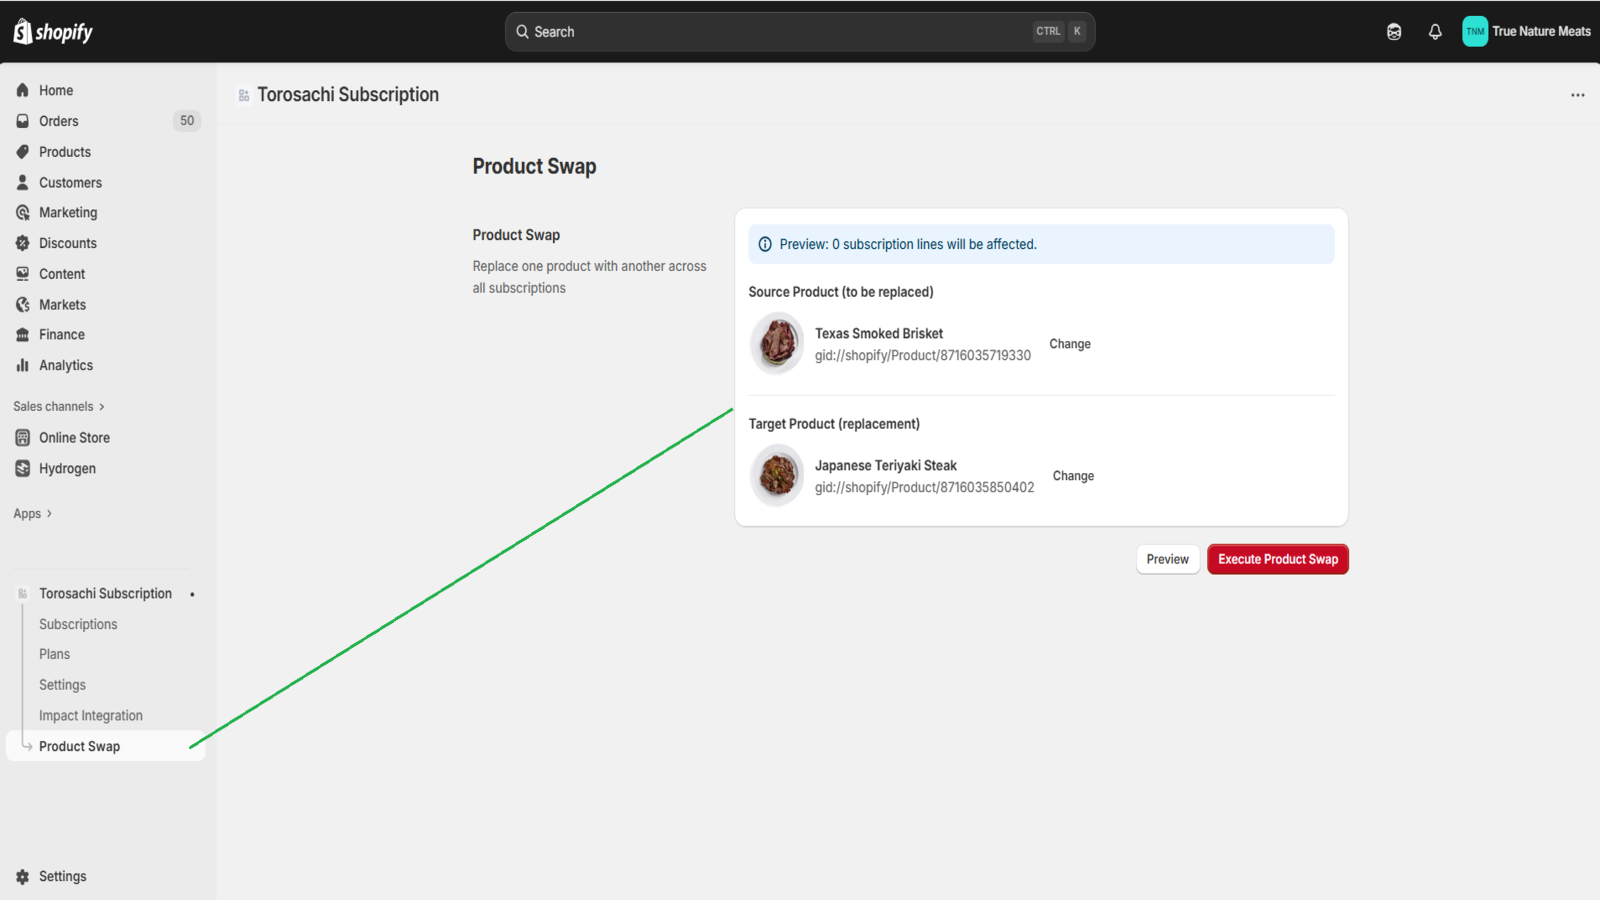Click the Content icon
Screen dimensions: 1600x900
(22, 274)
